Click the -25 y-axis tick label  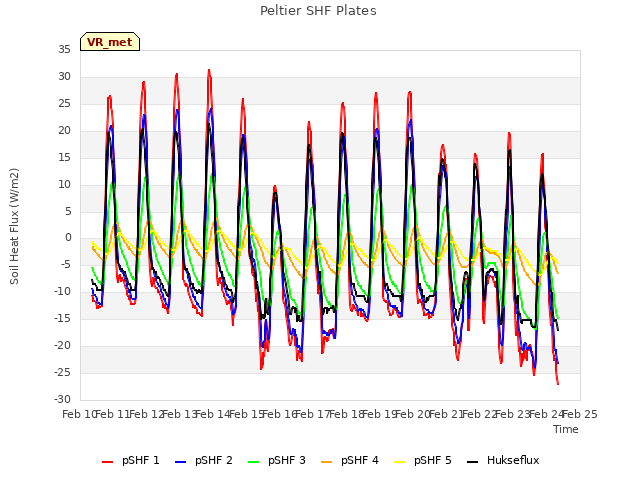(x=62, y=372)
